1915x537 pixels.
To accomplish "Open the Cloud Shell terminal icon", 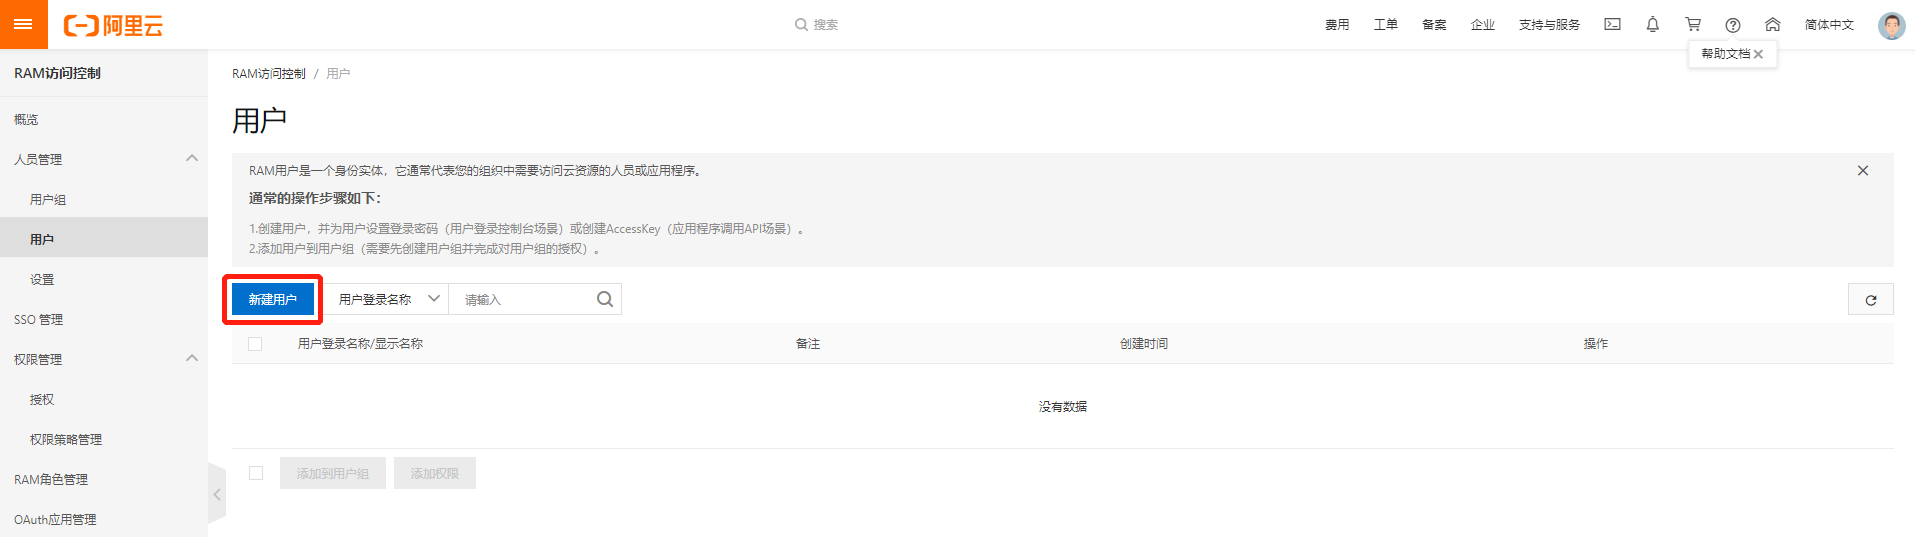I will point(1612,24).
